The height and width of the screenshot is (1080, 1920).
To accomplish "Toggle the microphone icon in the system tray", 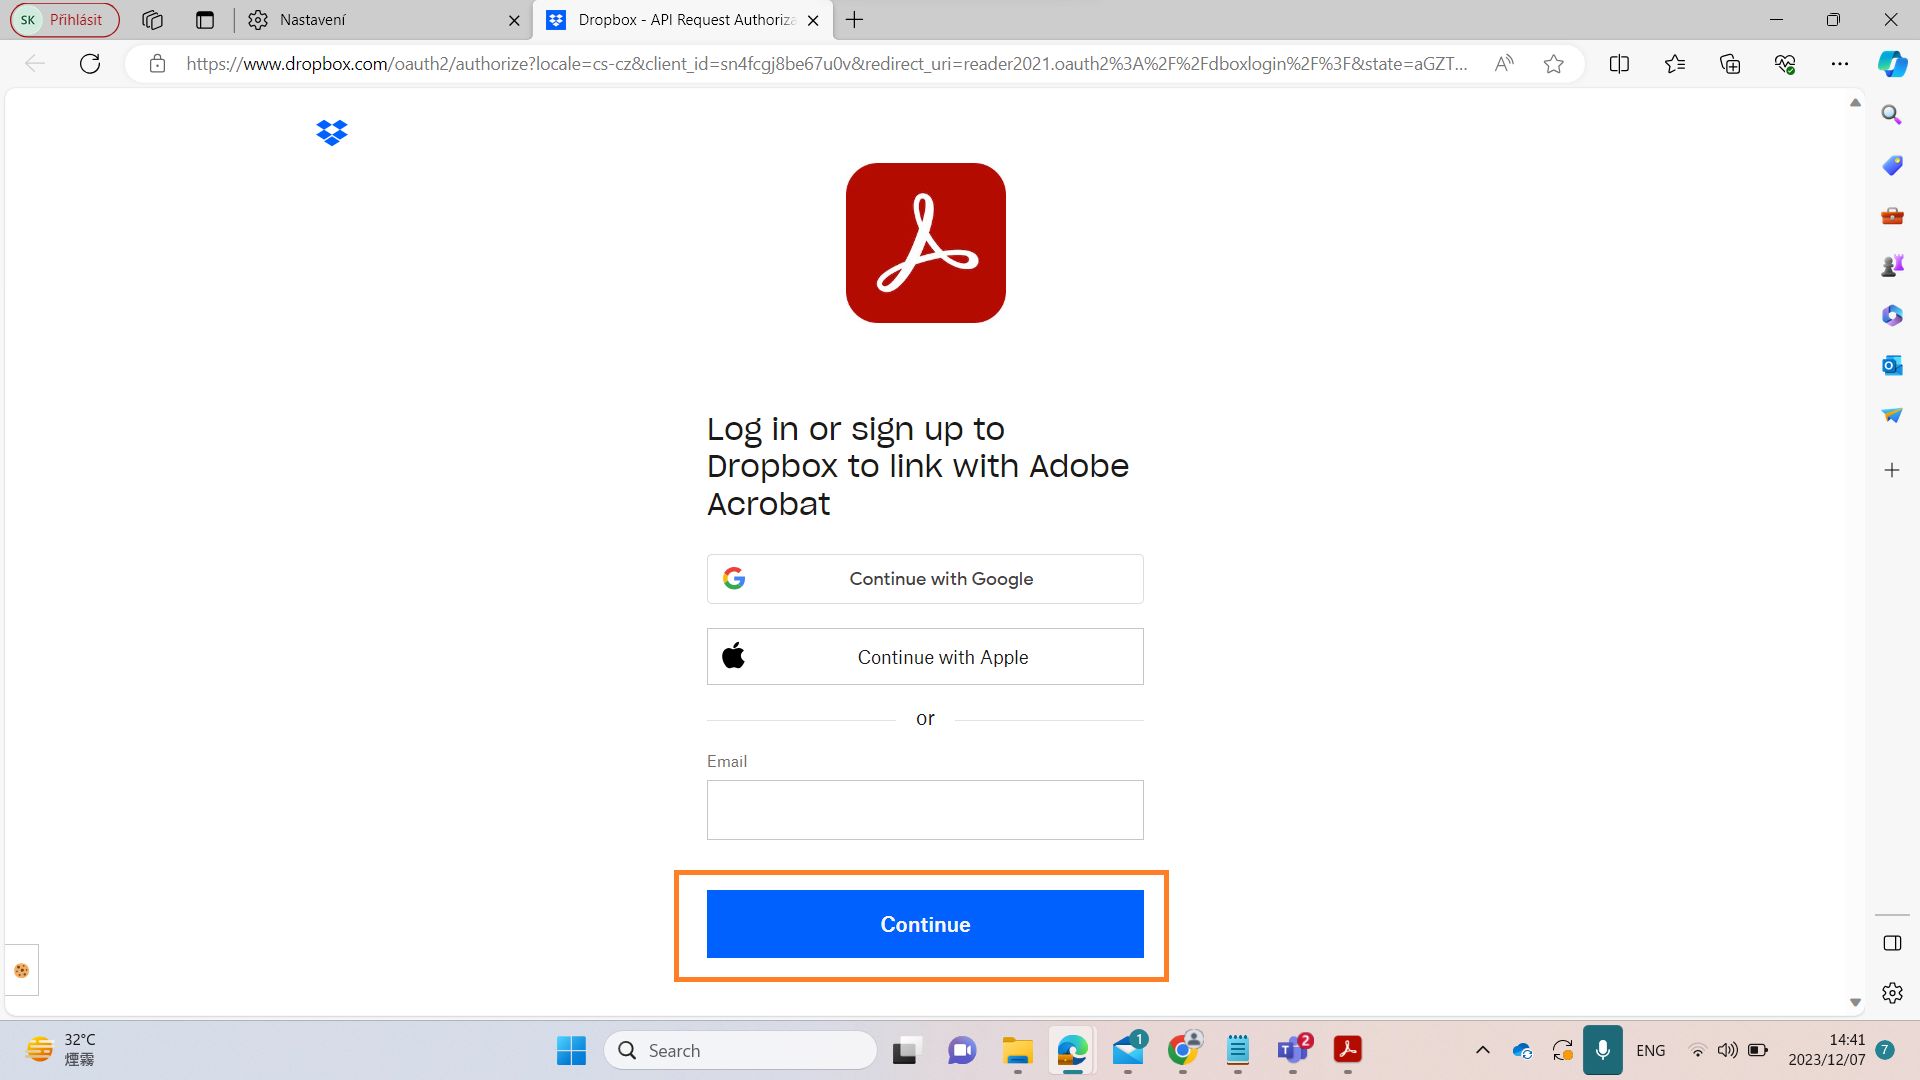I will 1602,1050.
